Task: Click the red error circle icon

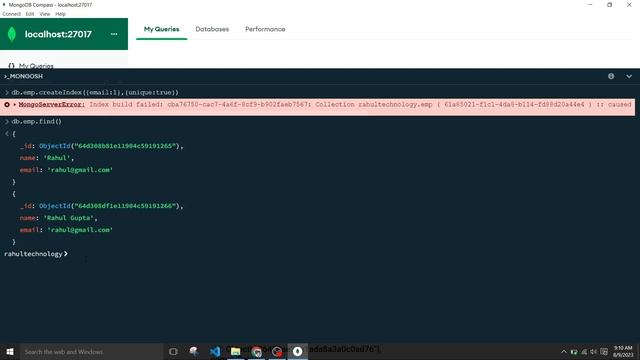Action: [7, 105]
